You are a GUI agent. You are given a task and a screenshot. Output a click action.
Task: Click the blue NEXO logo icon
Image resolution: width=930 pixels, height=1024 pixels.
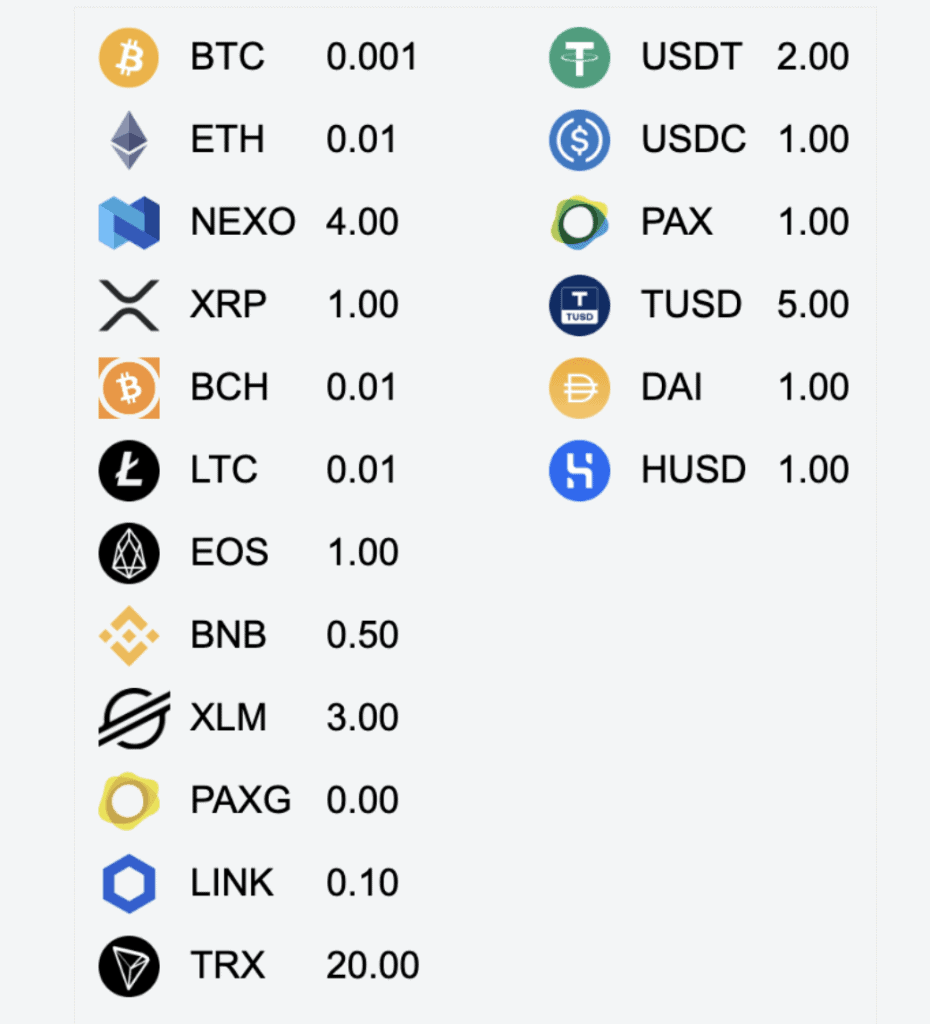tap(129, 223)
